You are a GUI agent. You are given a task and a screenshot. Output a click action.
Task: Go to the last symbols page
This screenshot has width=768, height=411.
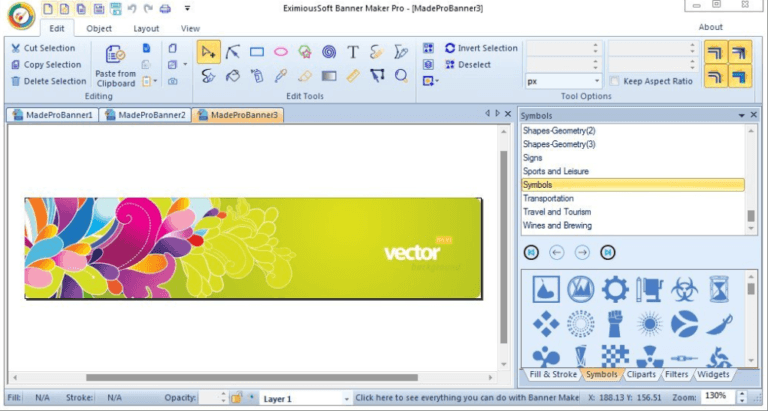click(x=607, y=253)
